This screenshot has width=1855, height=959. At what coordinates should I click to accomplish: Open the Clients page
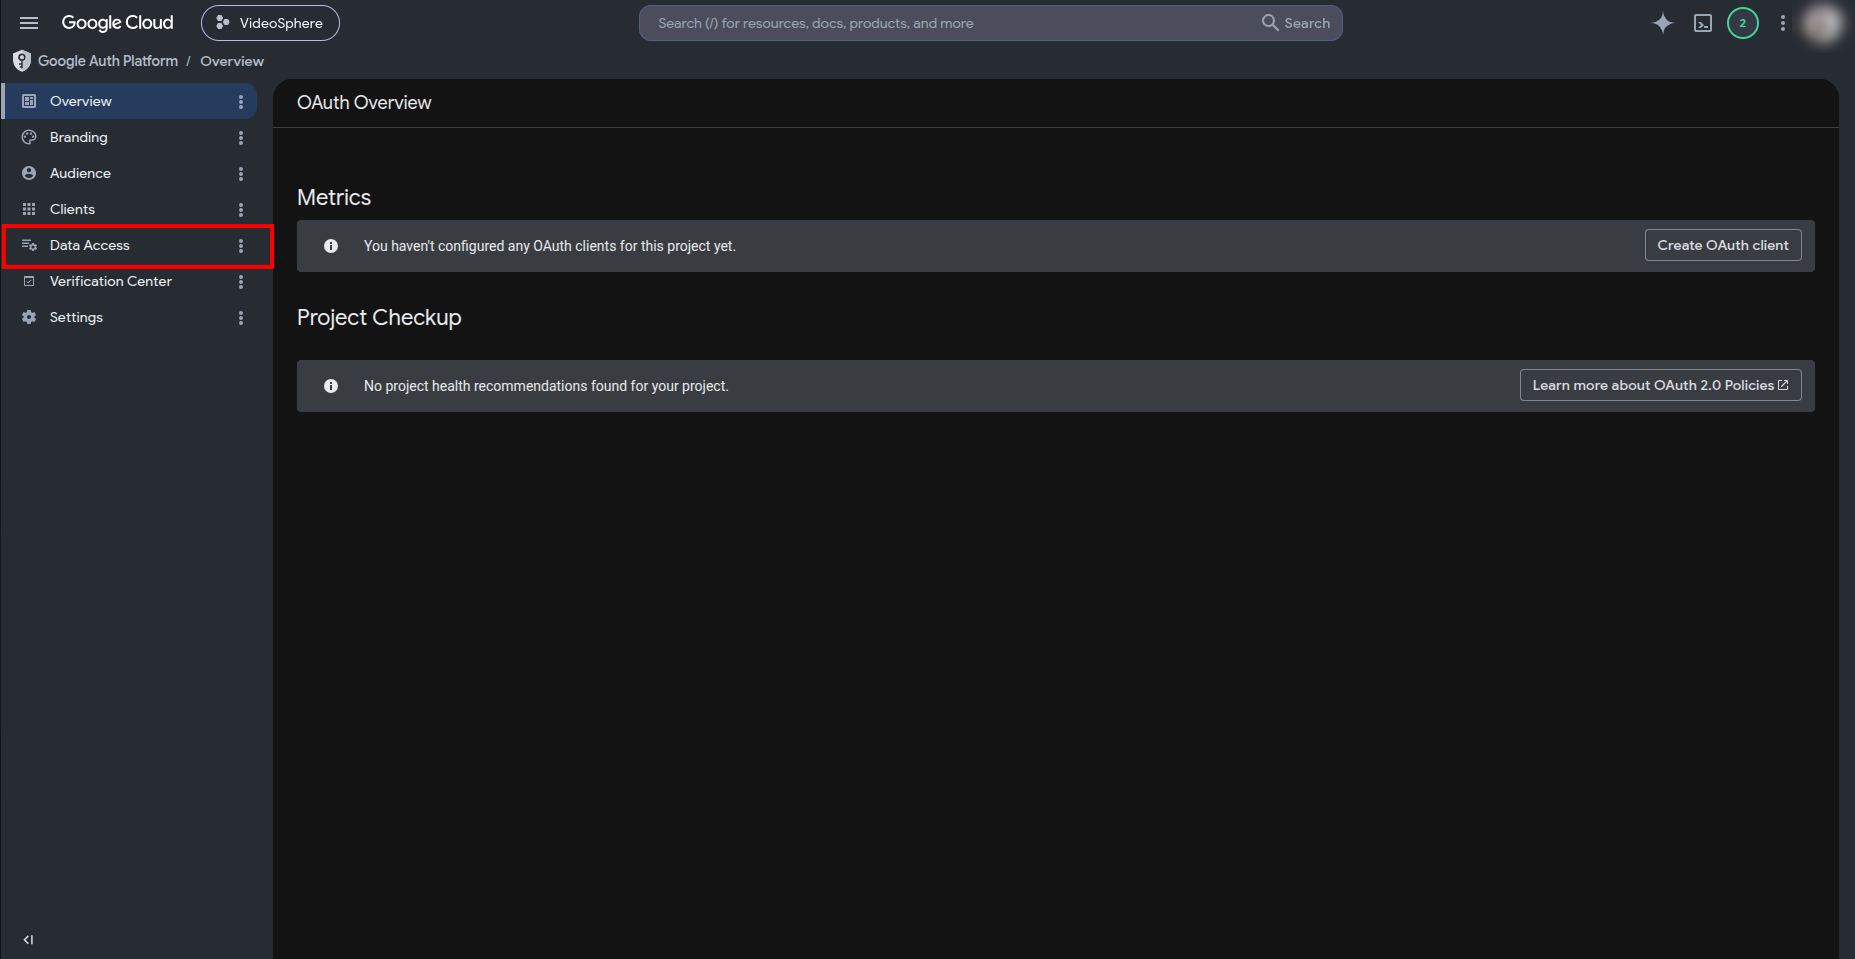(129, 209)
